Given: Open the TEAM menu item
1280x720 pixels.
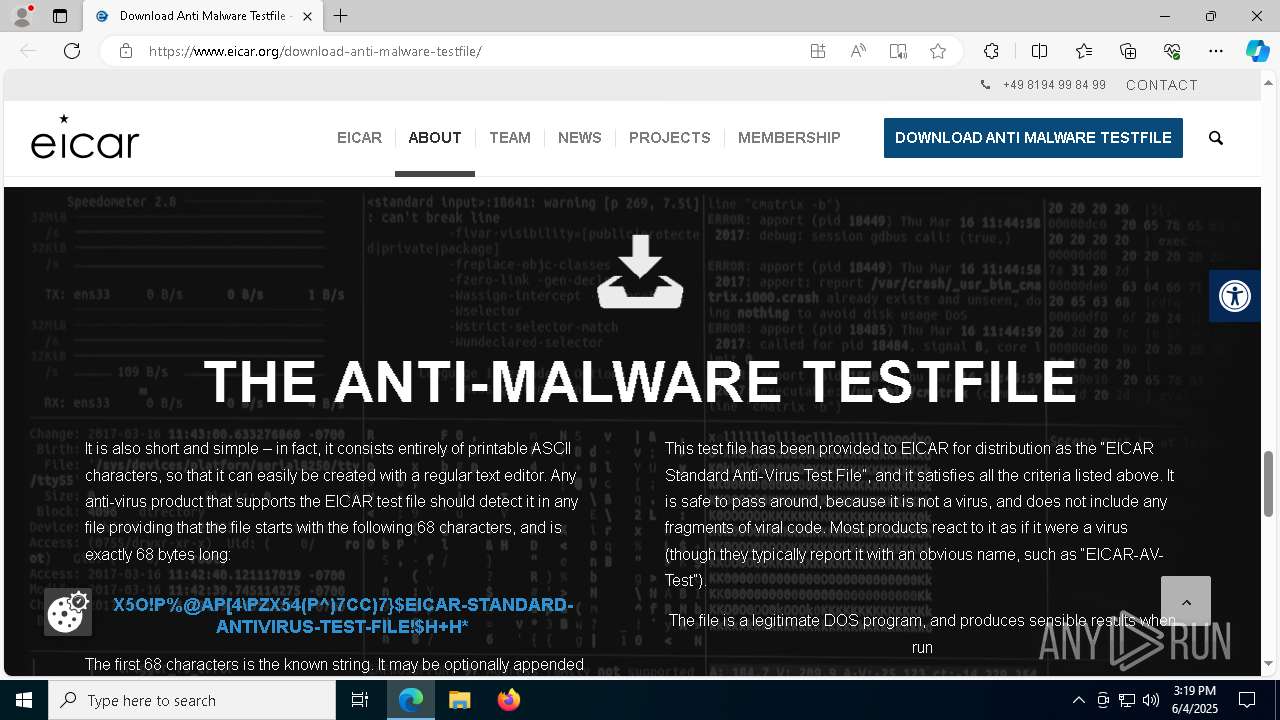Looking at the screenshot, I should (510, 138).
